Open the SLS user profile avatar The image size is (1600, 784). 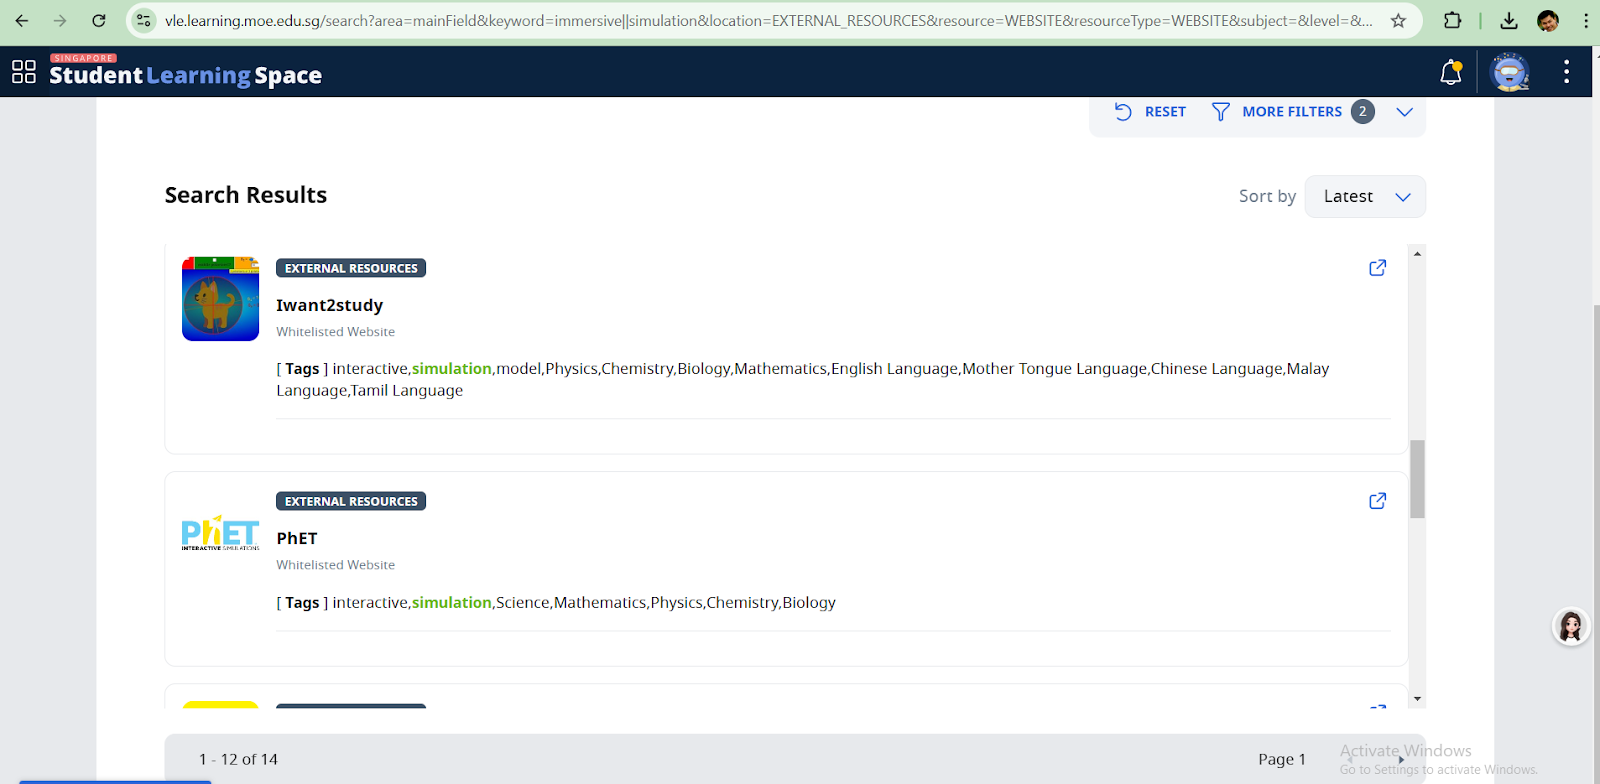1510,72
